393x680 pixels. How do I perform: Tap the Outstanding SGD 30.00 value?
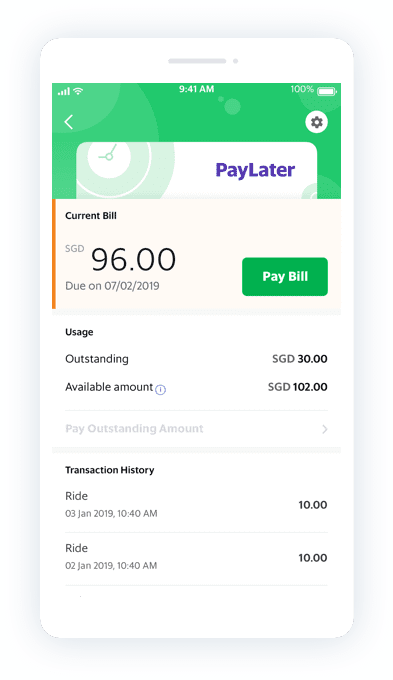tap(299, 359)
